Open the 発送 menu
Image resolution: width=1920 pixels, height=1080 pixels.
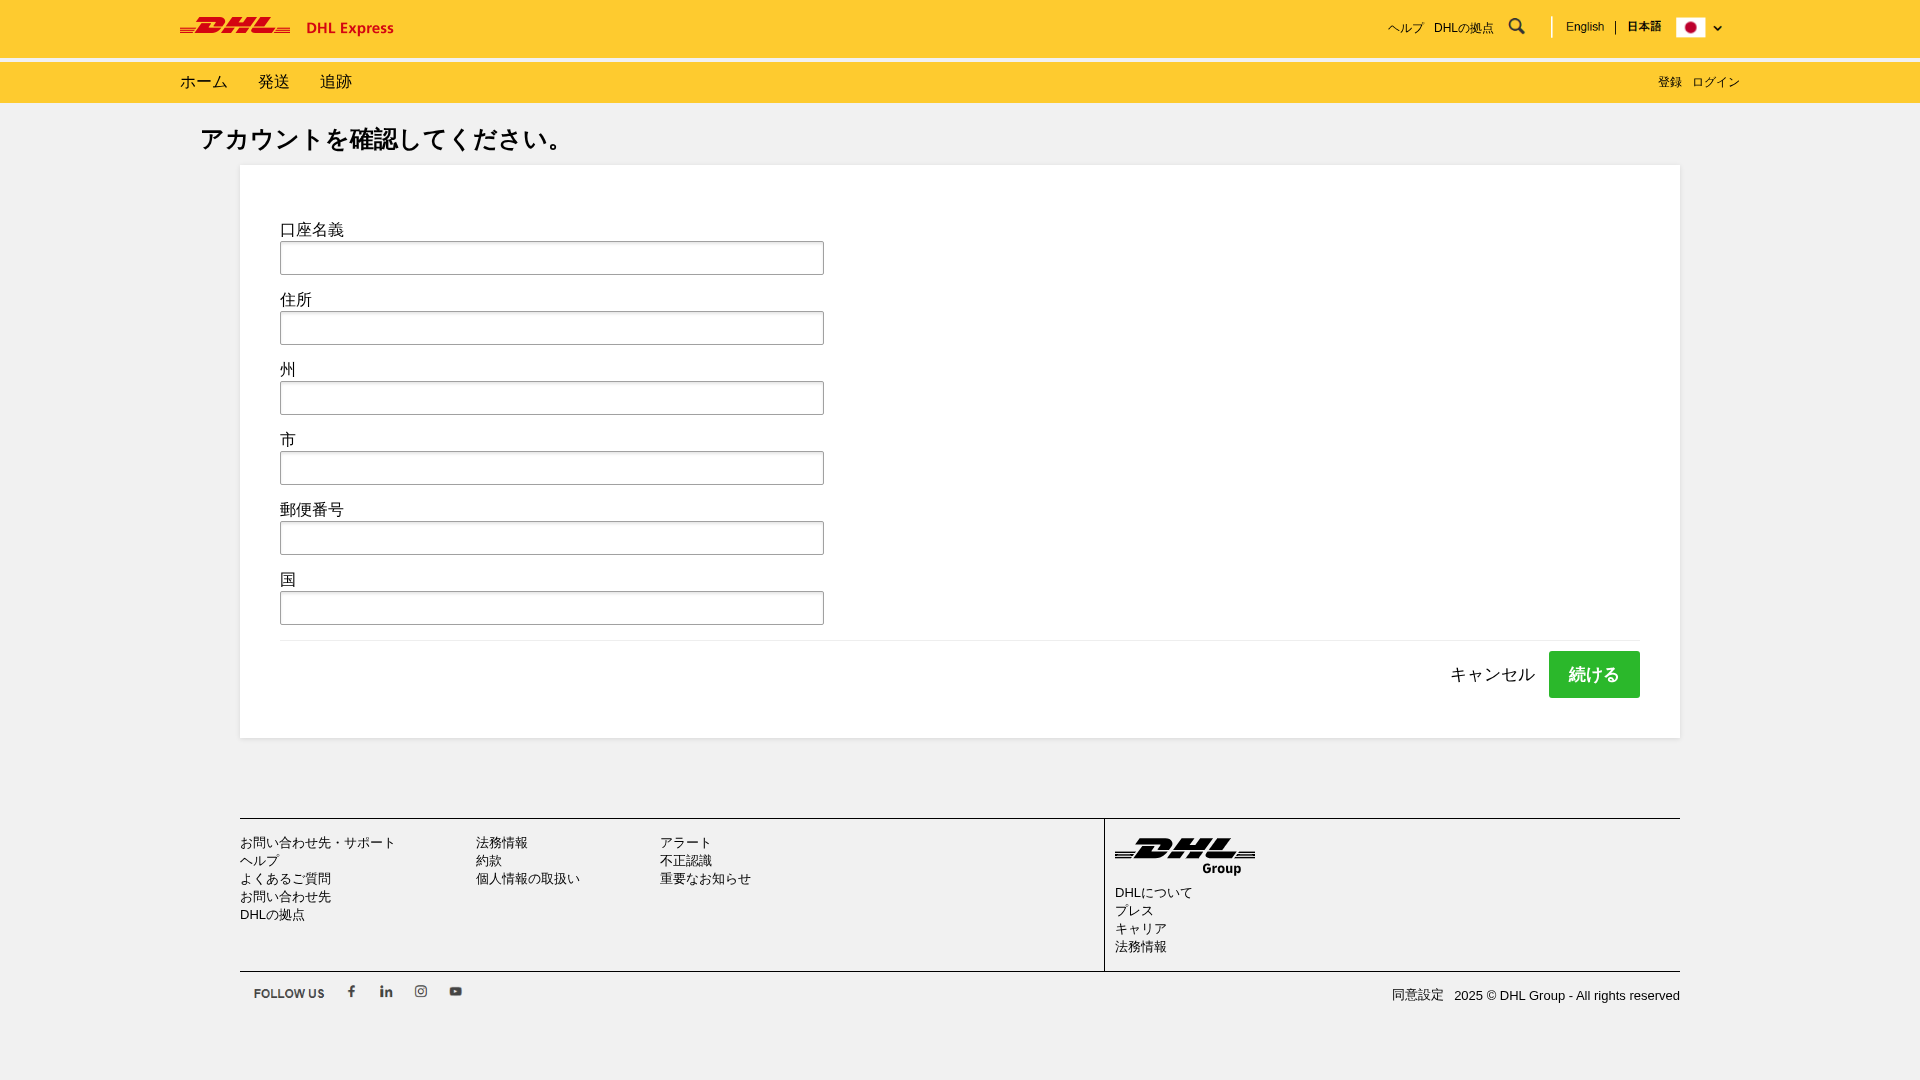[273, 82]
